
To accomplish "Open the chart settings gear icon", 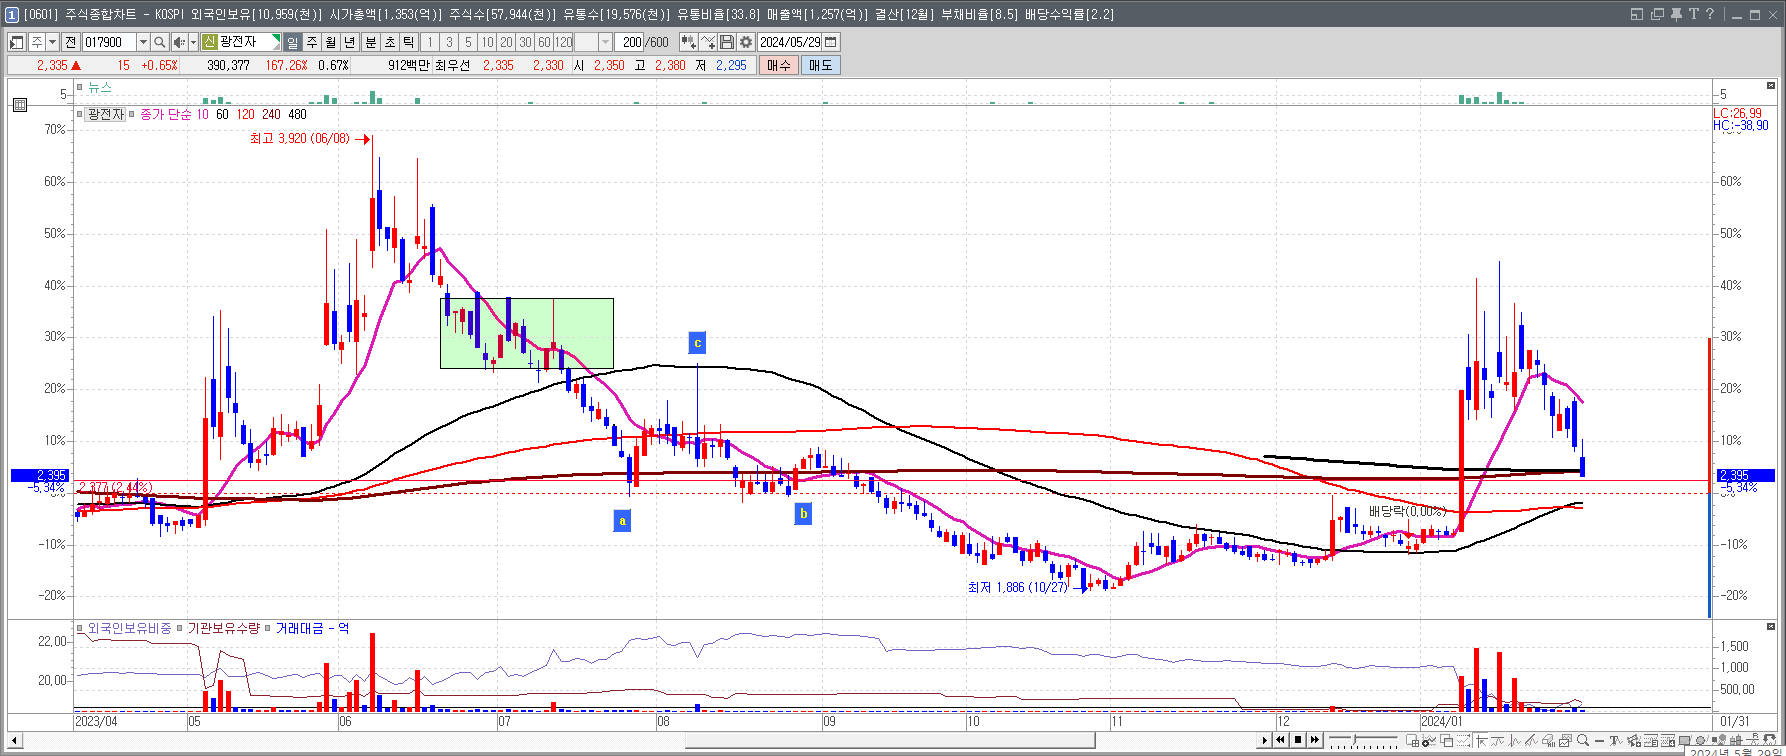I will pos(746,42).
